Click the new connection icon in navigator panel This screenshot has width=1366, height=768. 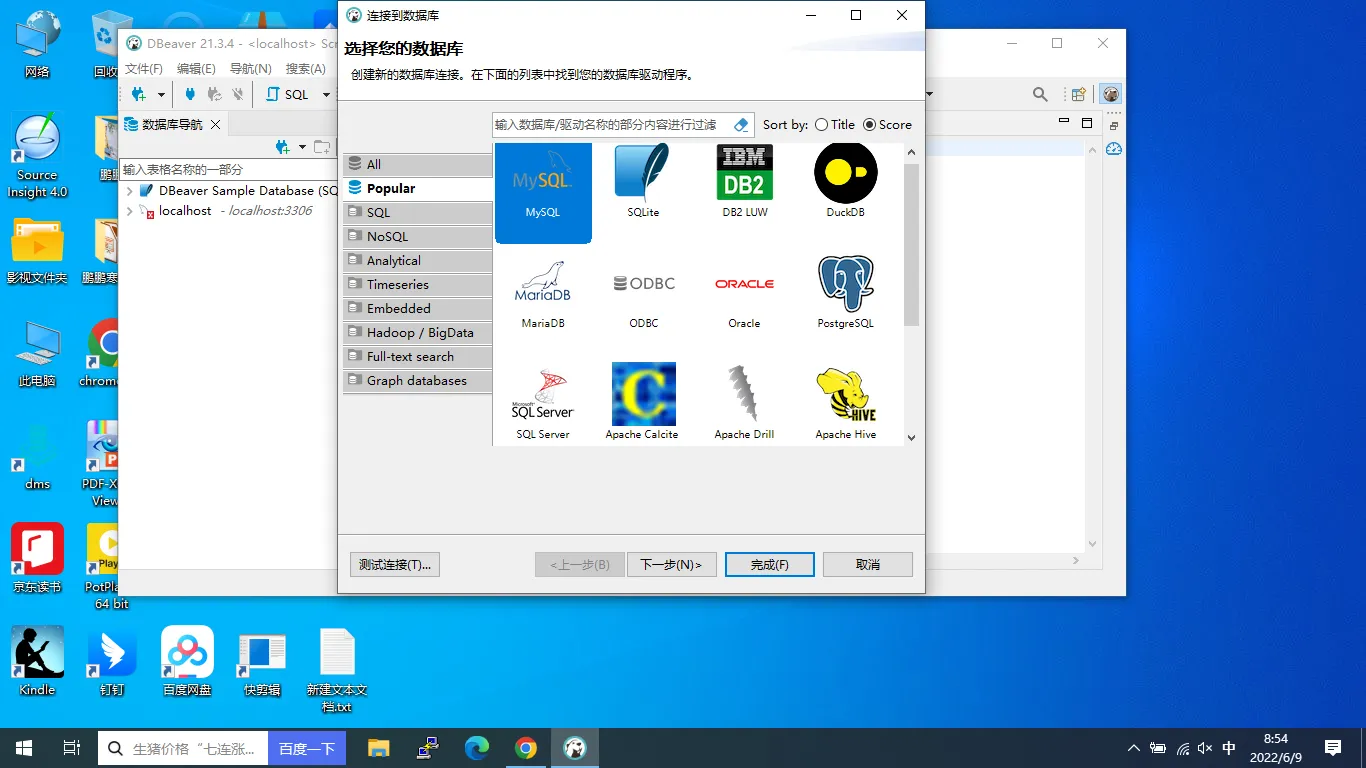[283, 147]
